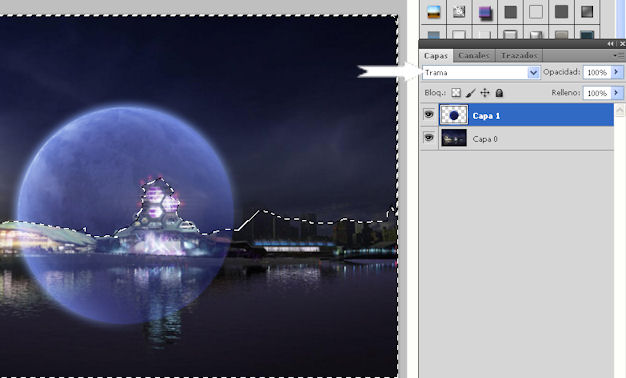Switch to the Trazados tab

tap(519, 55)
